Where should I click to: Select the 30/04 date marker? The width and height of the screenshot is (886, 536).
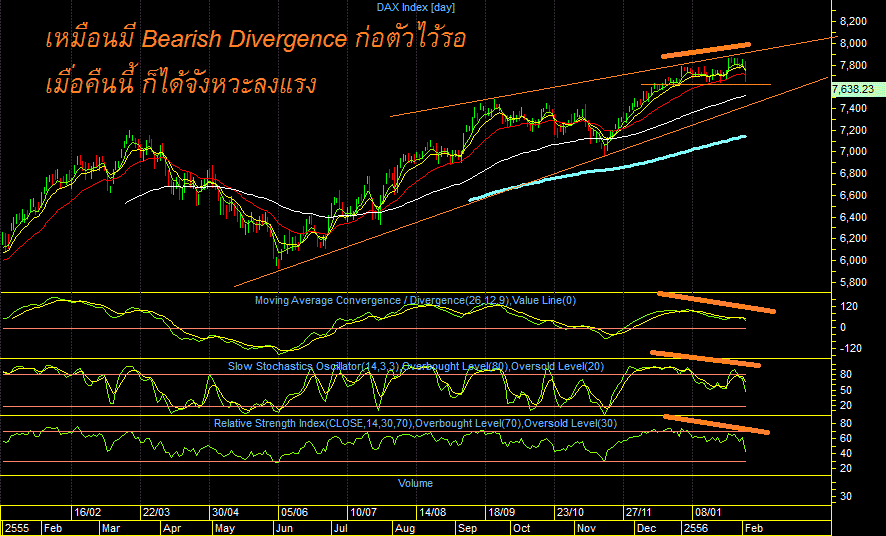(225, 513)
